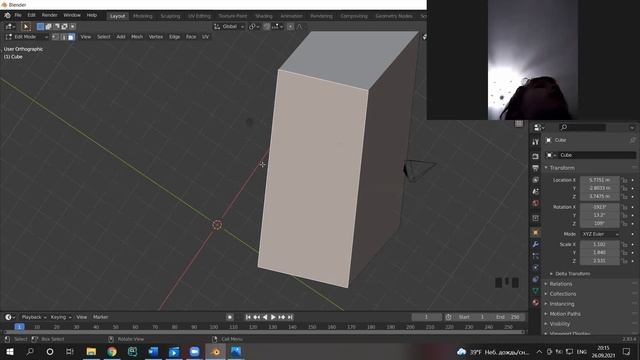
Task: Open the Render menu
Action: pos(49,16)
